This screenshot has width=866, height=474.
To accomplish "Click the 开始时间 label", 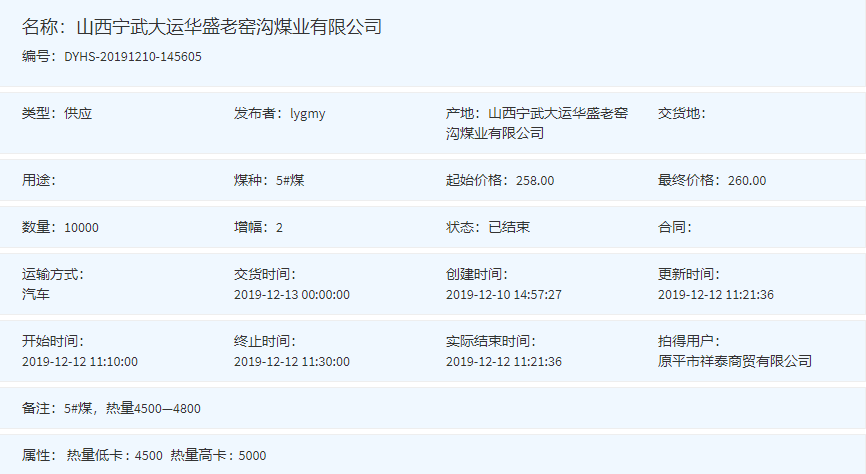I will [52, 341].
